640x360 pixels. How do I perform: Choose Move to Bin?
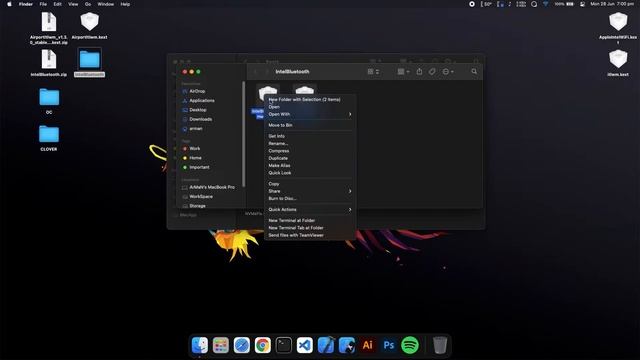tap(310, 125)
